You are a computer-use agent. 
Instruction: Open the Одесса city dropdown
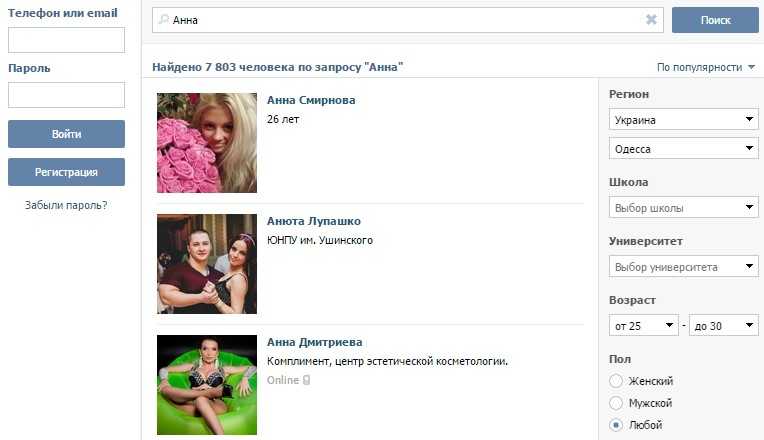coord(684,149)
